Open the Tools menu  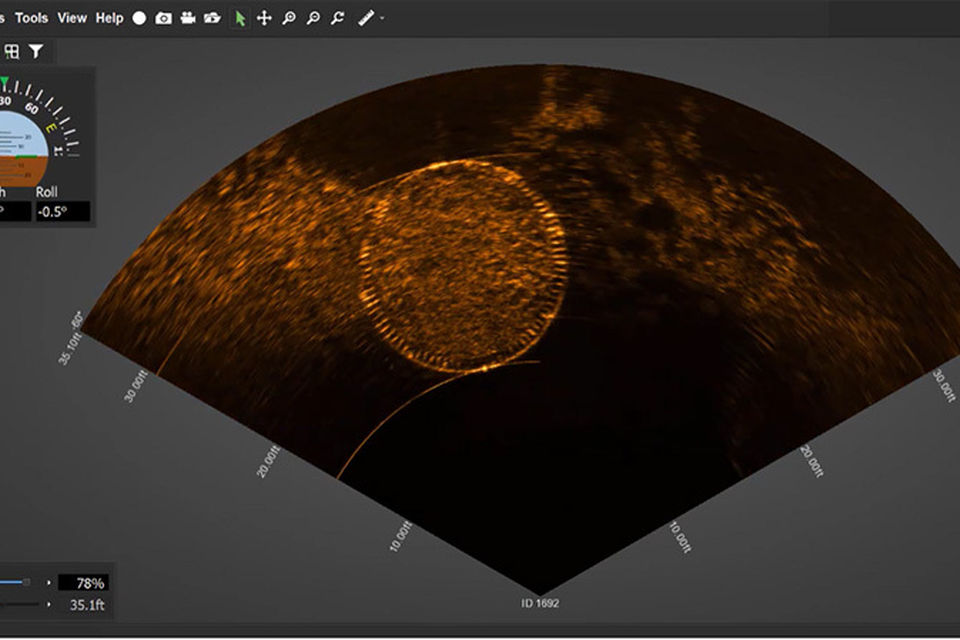31,18
